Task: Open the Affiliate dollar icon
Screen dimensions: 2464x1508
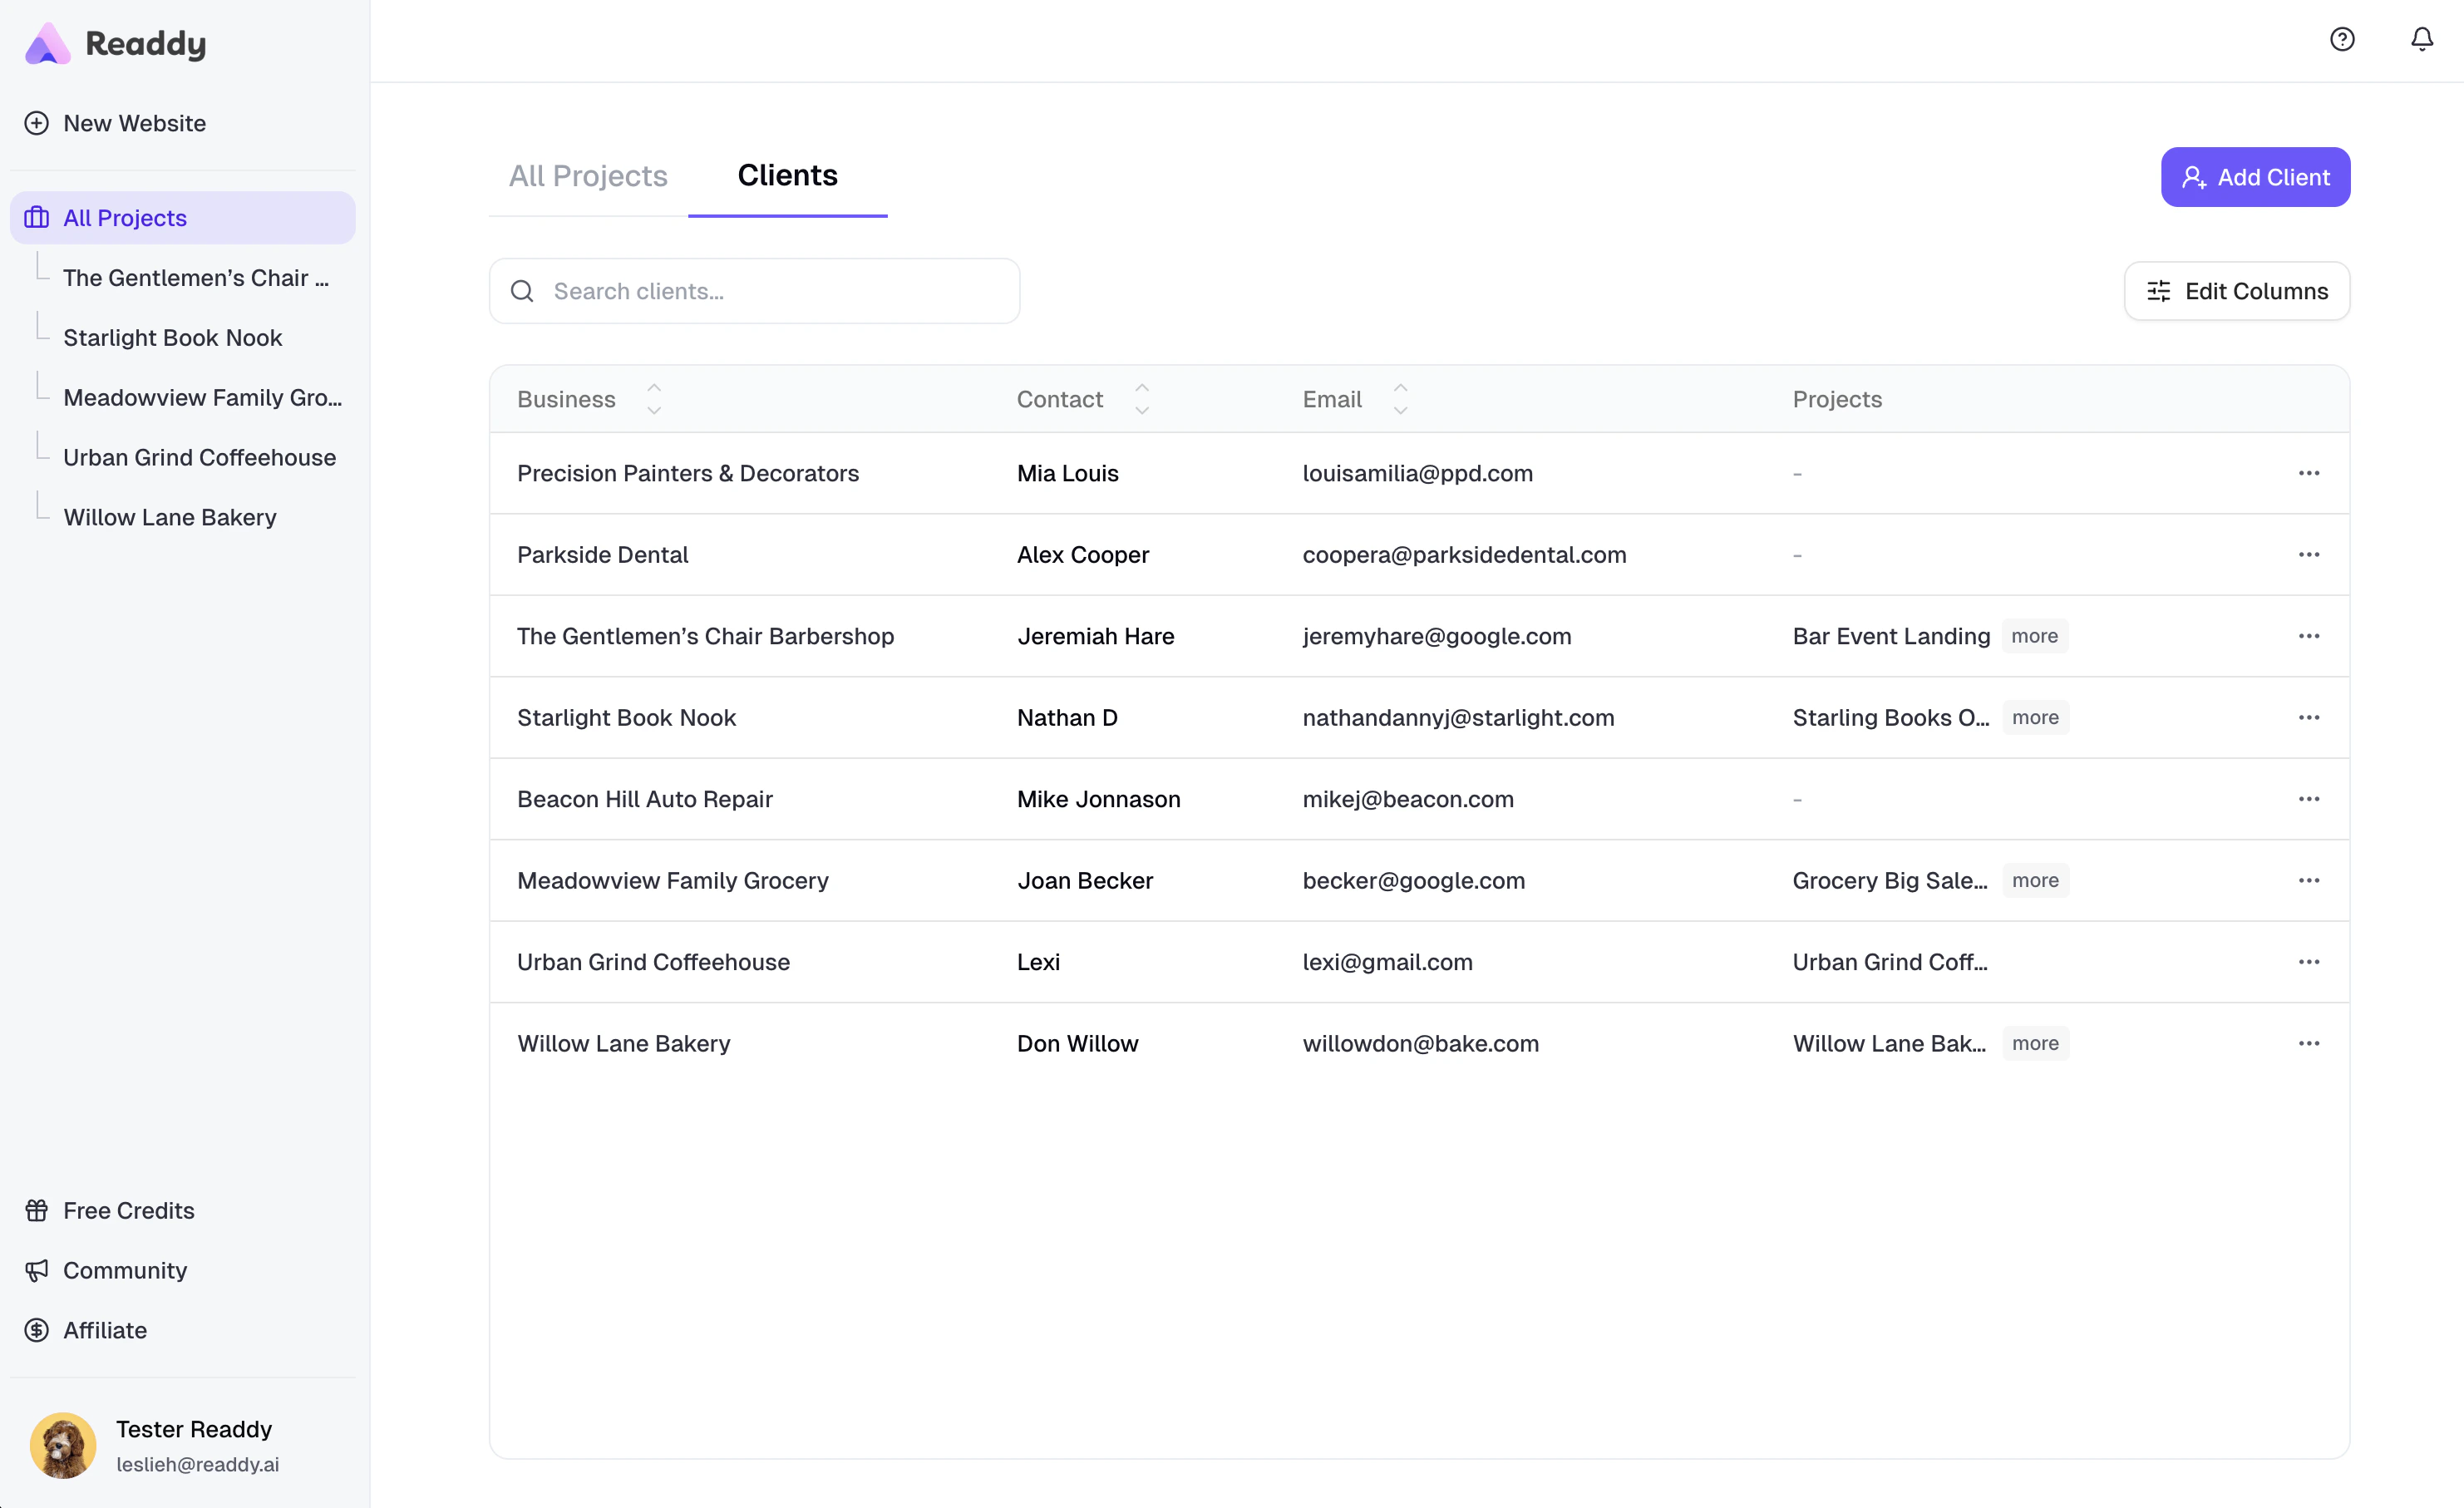Action: [36, 1330]
